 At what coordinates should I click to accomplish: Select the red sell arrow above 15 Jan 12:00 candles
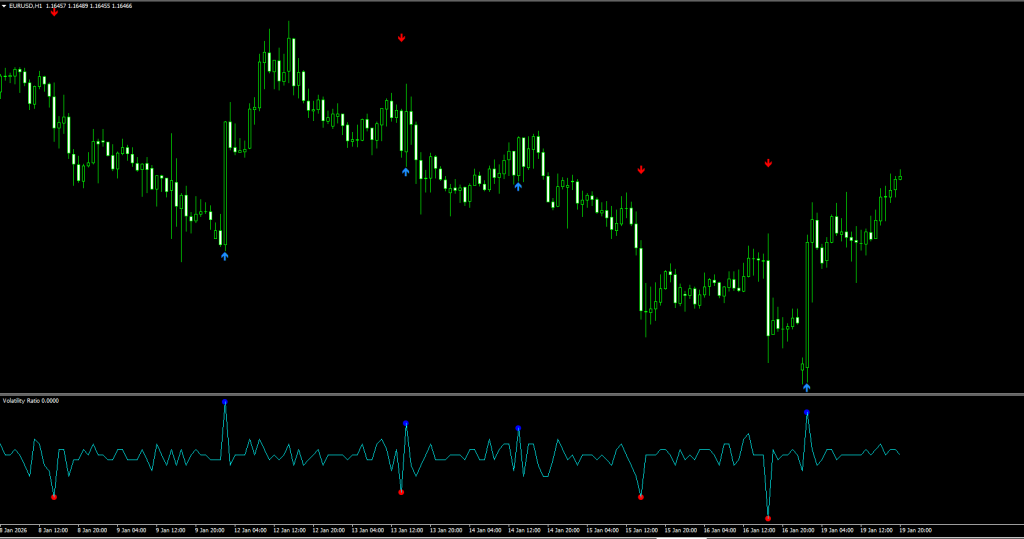point(641,170)
